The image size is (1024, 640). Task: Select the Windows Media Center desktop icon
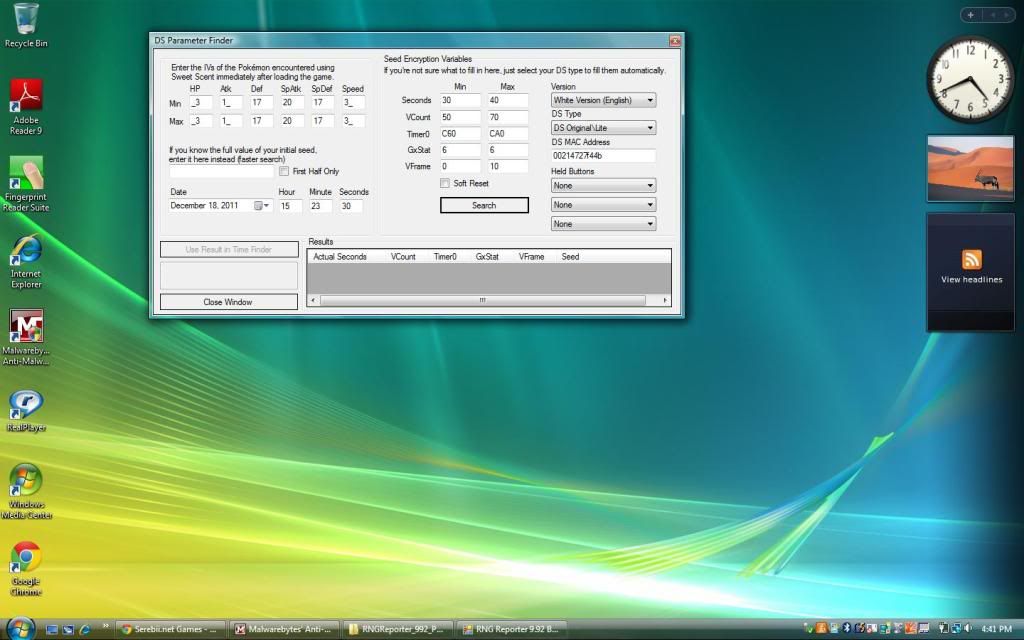pyautogui.click(x=25, y=491)
